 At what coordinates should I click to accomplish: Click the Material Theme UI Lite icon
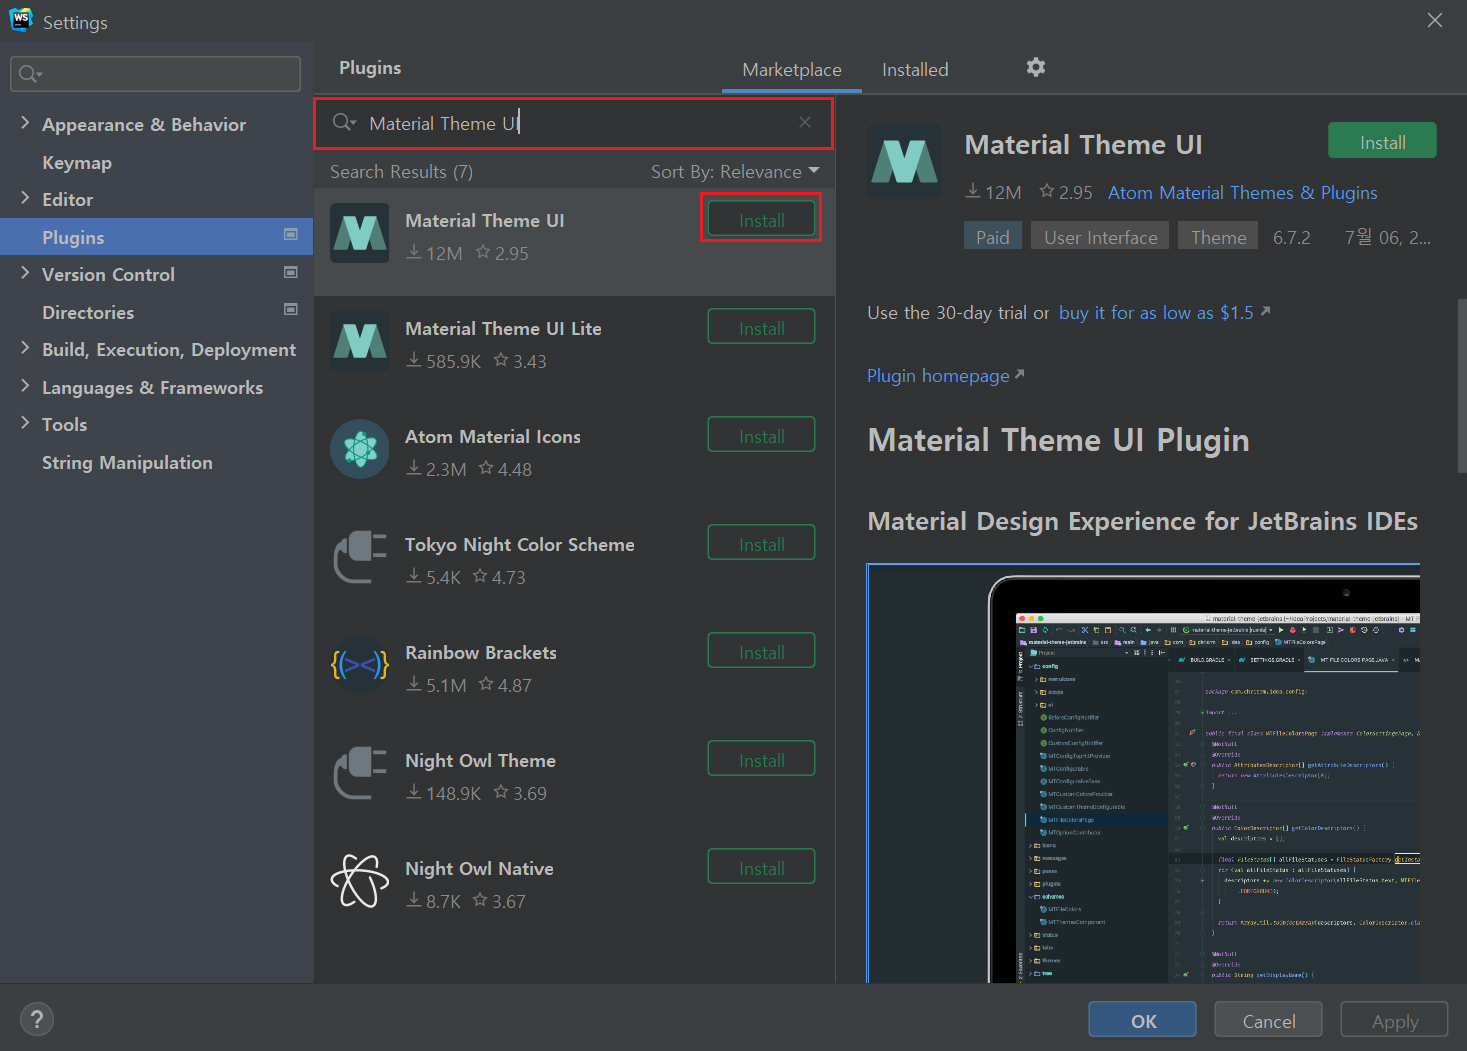click(360, 341)
